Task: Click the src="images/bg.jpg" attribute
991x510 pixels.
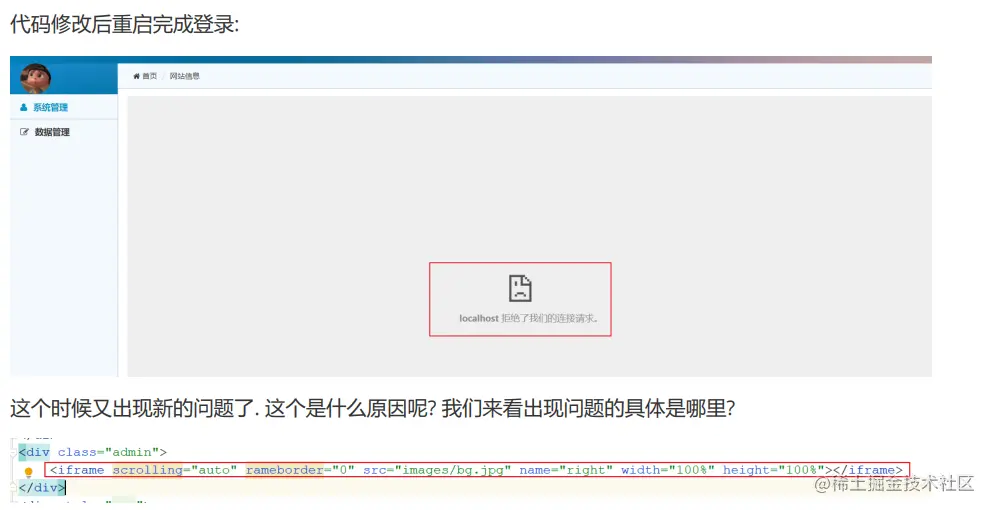Action: click(437, 470)
